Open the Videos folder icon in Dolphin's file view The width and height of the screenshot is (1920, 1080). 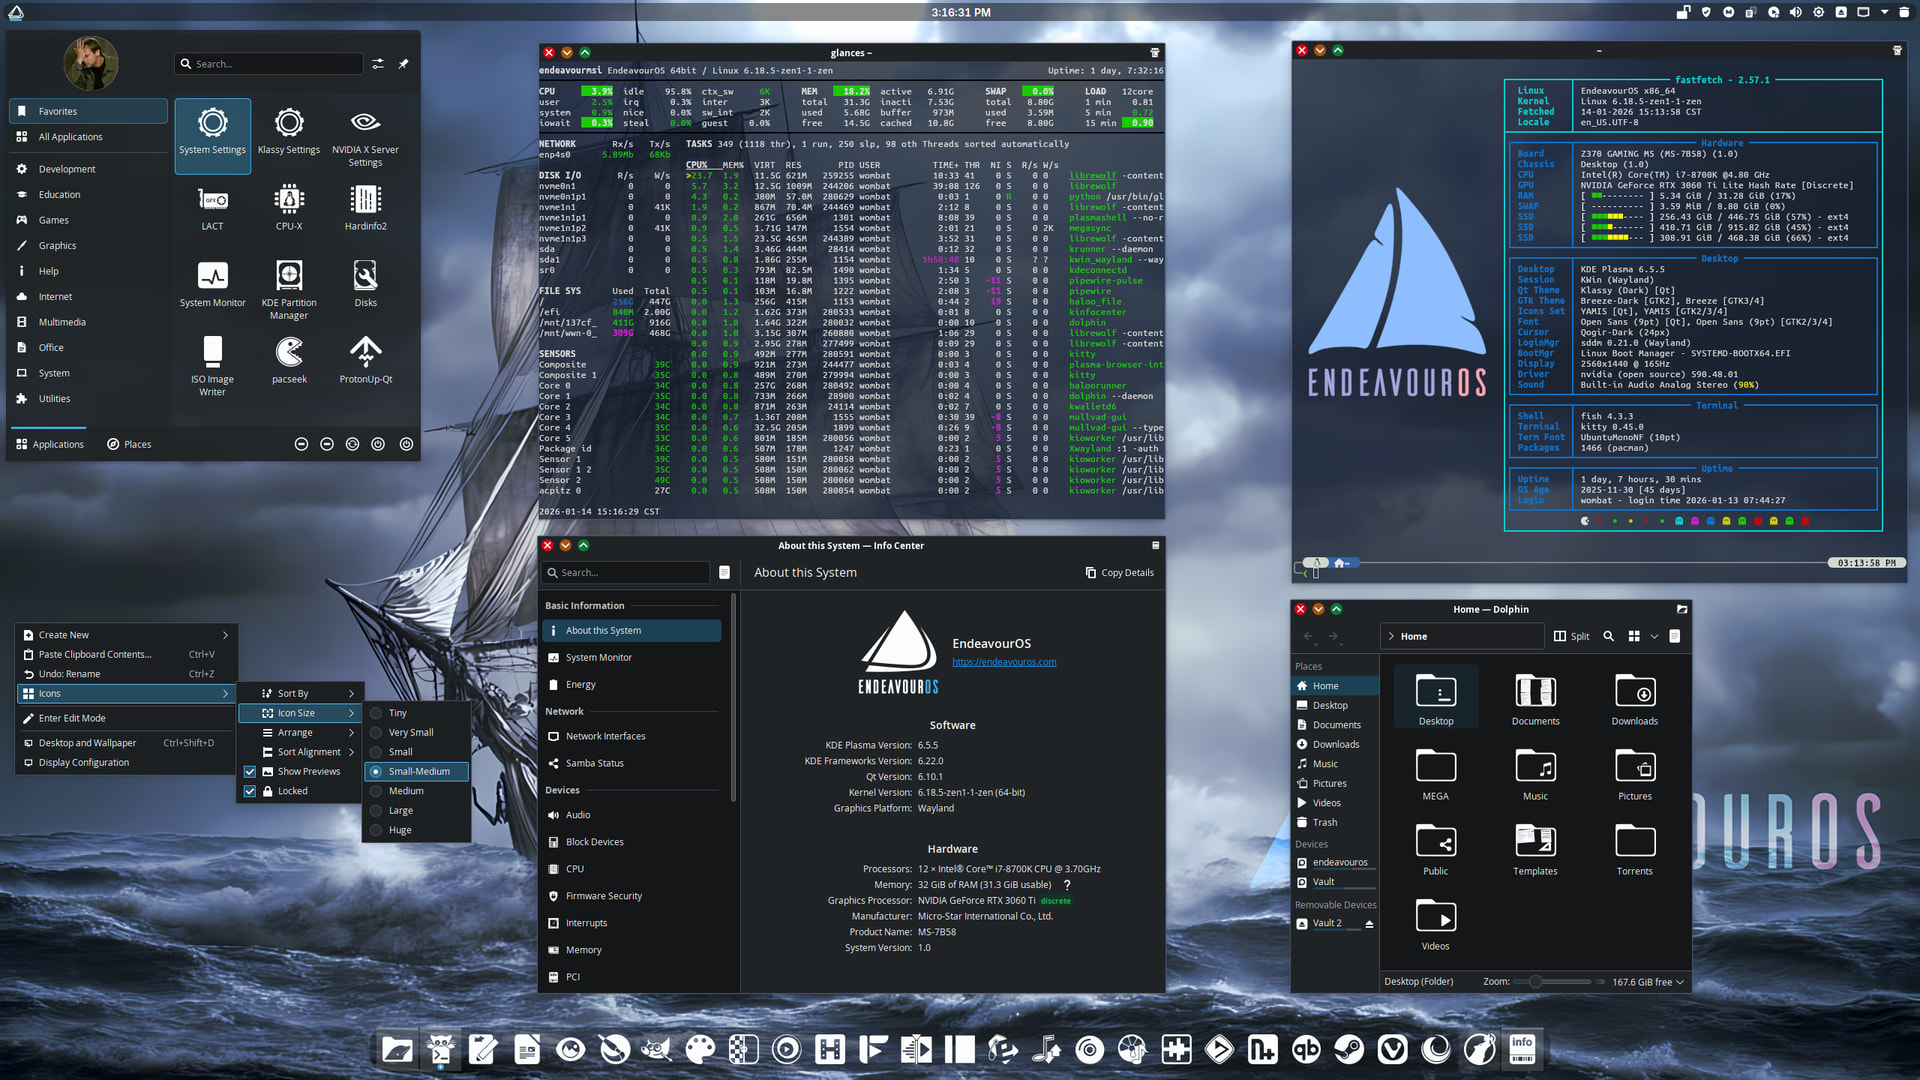click(1435, 923)
